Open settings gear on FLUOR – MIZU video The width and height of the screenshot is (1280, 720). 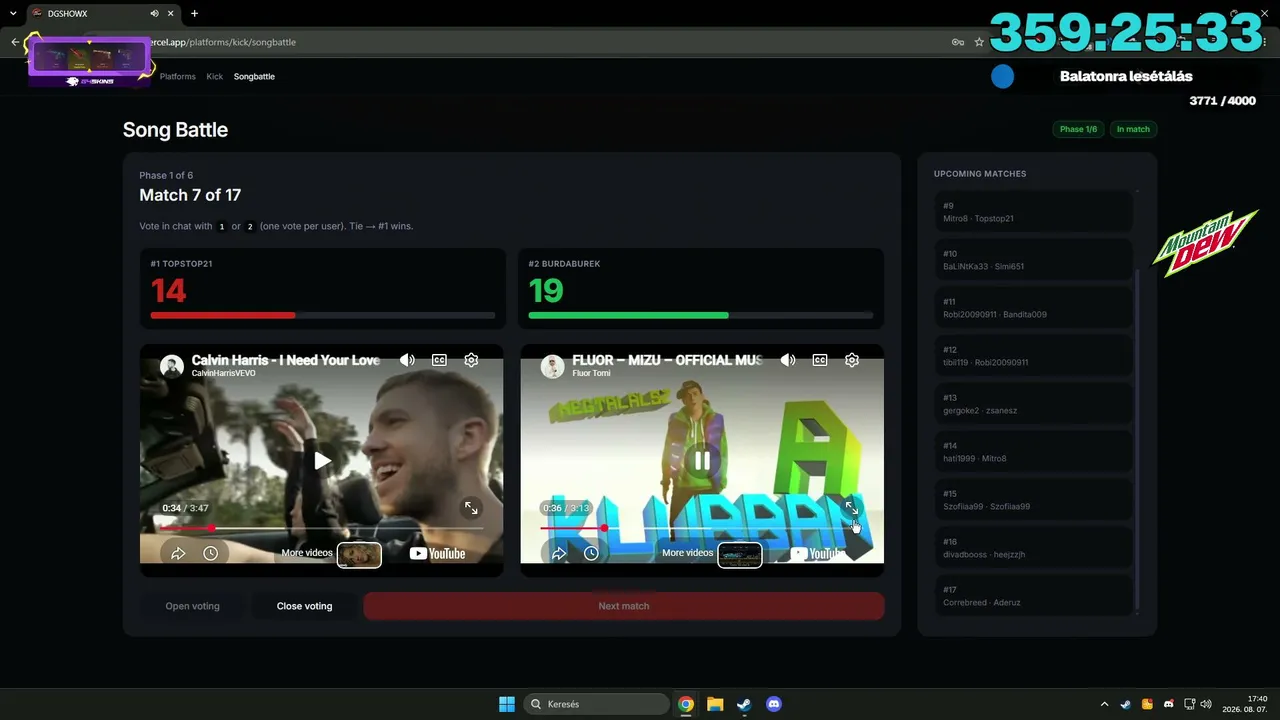852,360
